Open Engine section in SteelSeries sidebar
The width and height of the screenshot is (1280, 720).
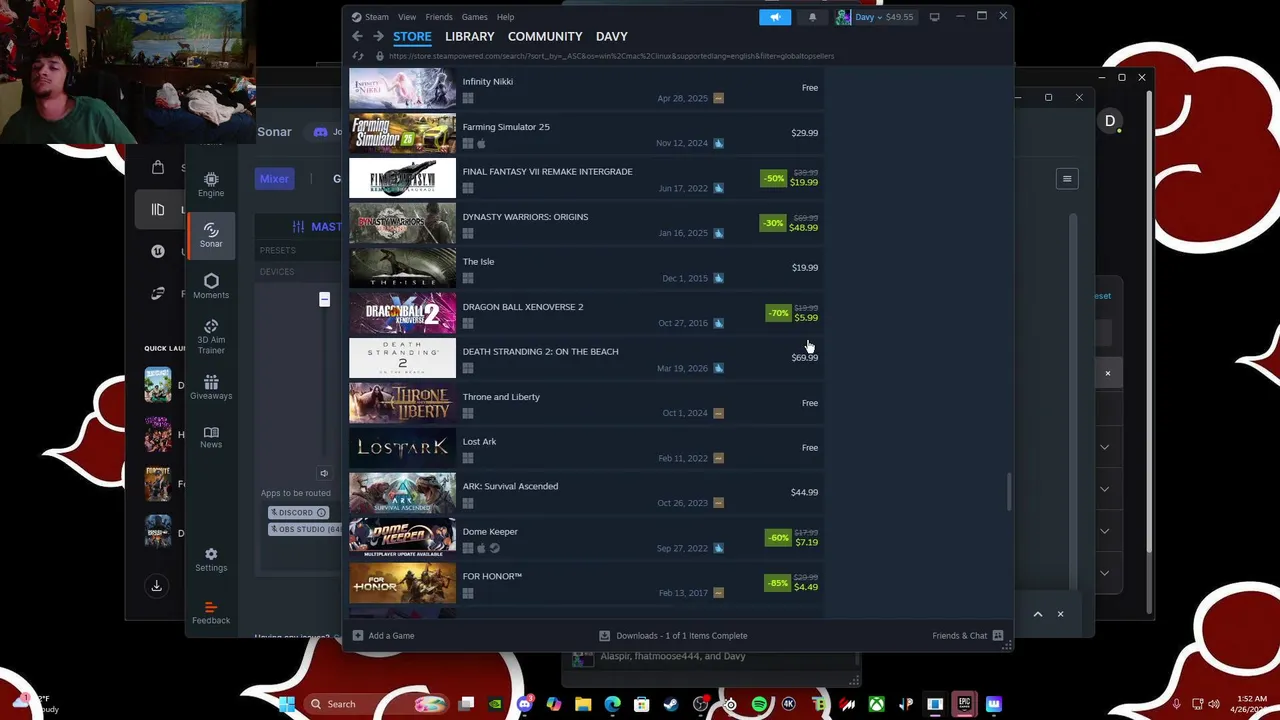pyautogui.click(x=211, y=185)
